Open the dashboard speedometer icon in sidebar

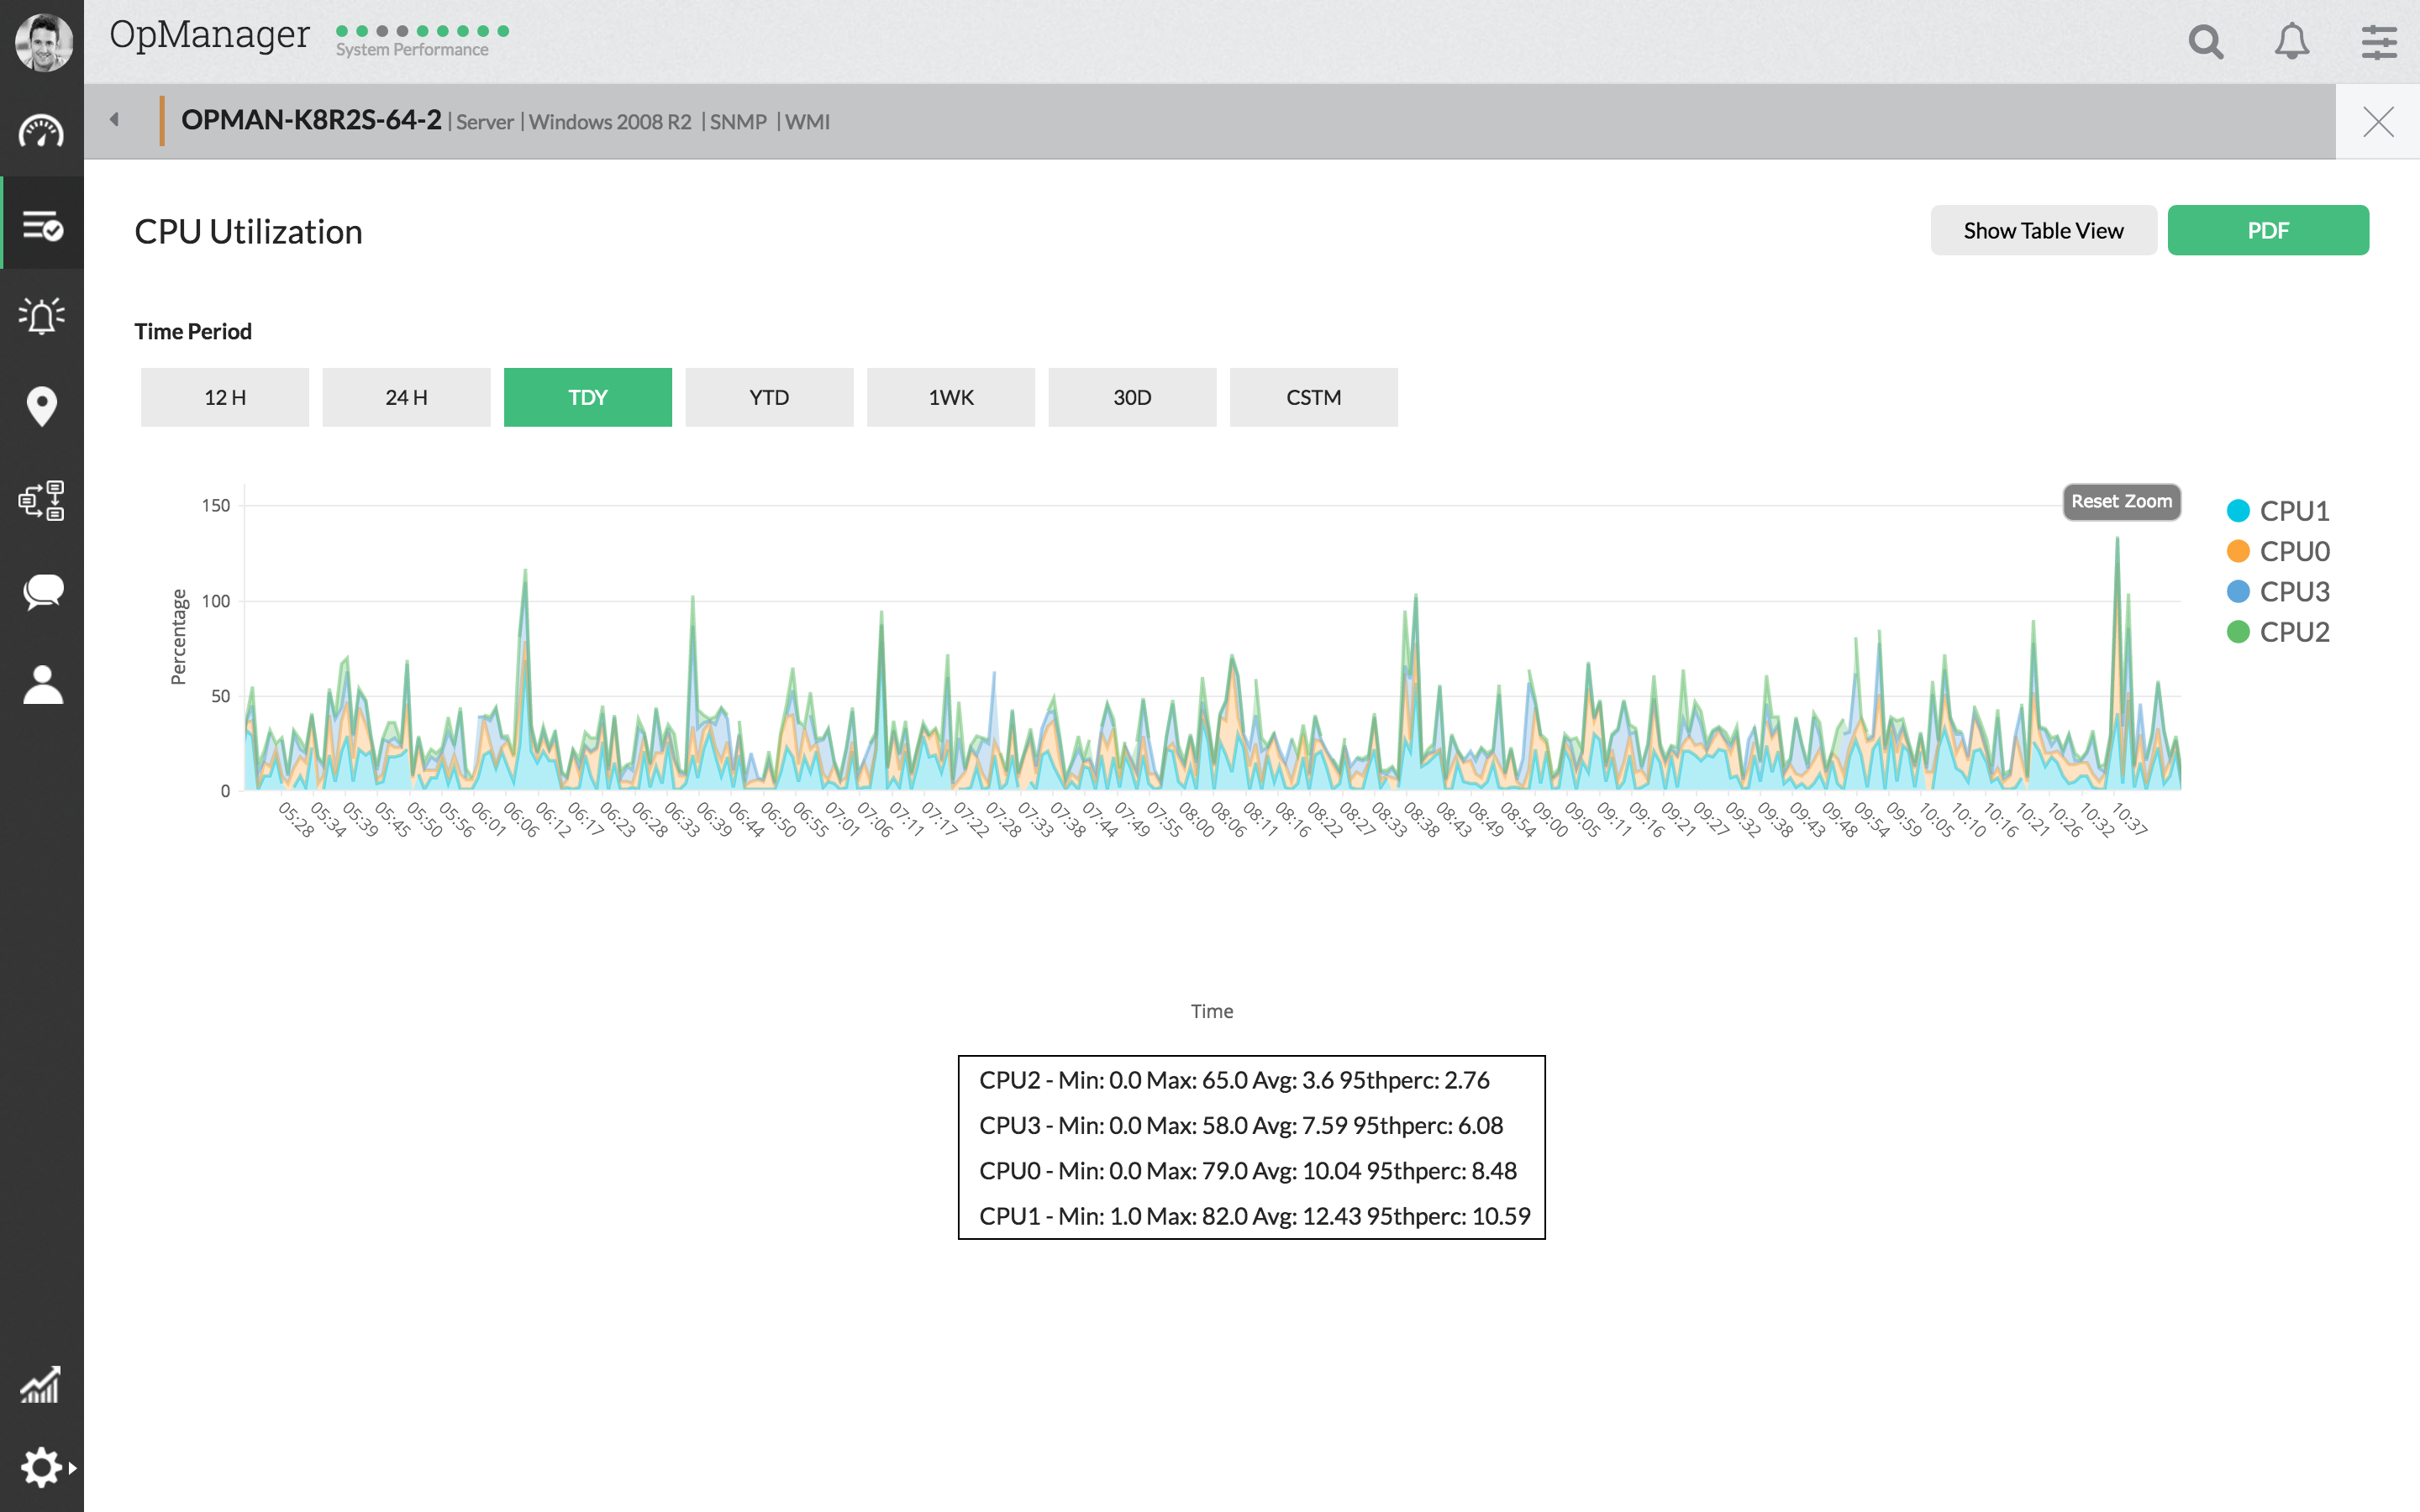point(41,131)
